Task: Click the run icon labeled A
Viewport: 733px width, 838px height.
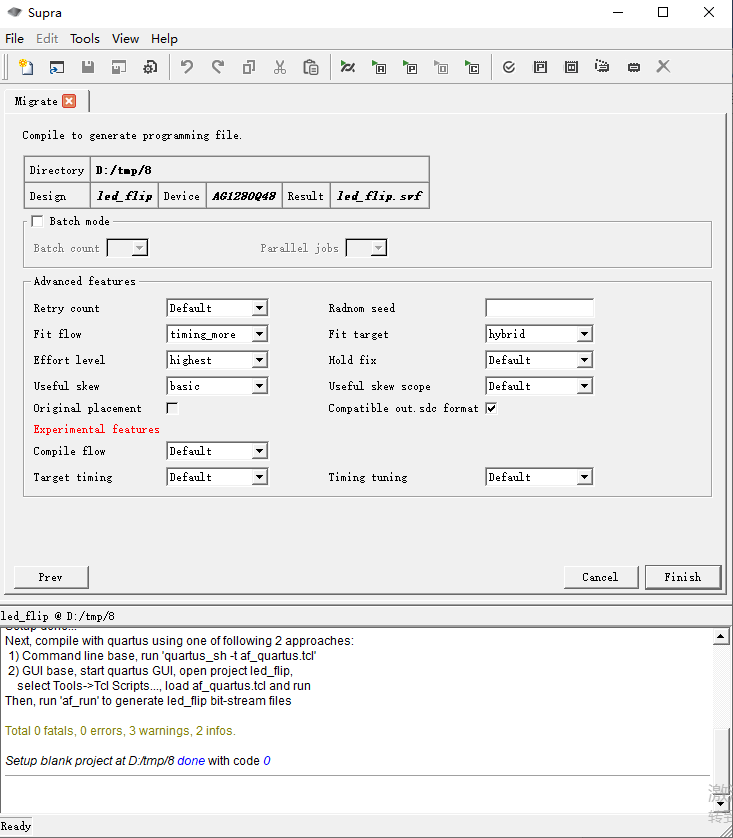Action: (x=379, y=67)
